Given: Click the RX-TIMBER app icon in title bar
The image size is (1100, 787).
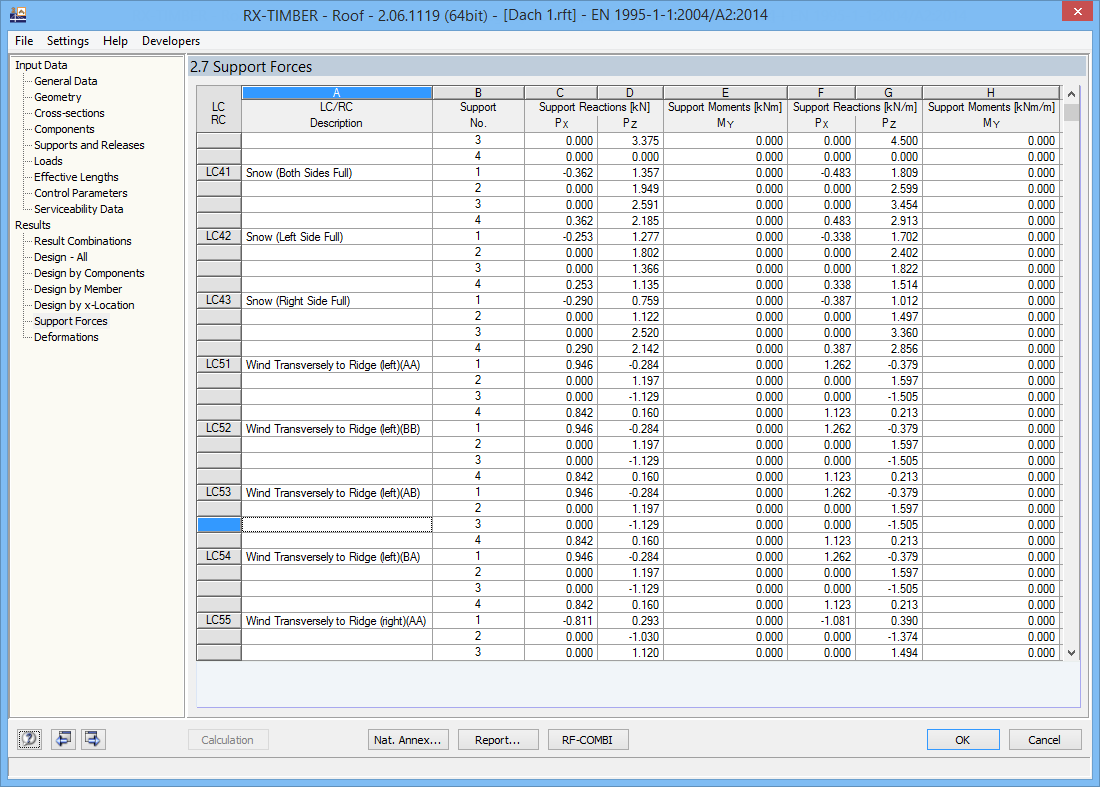Looking at the screenshot, I should 18,14.
